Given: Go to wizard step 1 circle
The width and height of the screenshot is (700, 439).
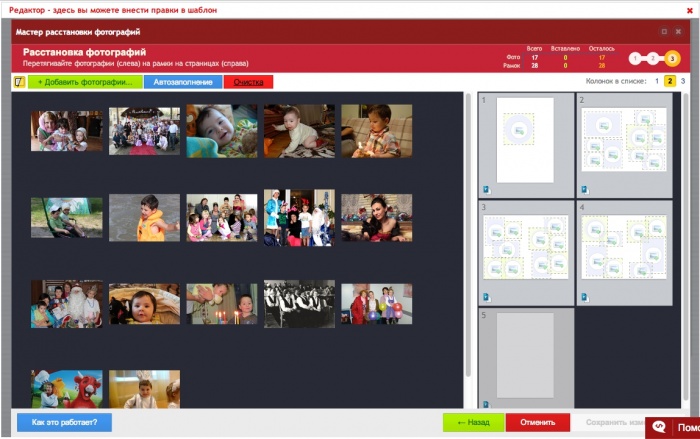Looking at the screenshot, I should click(635, 59).
